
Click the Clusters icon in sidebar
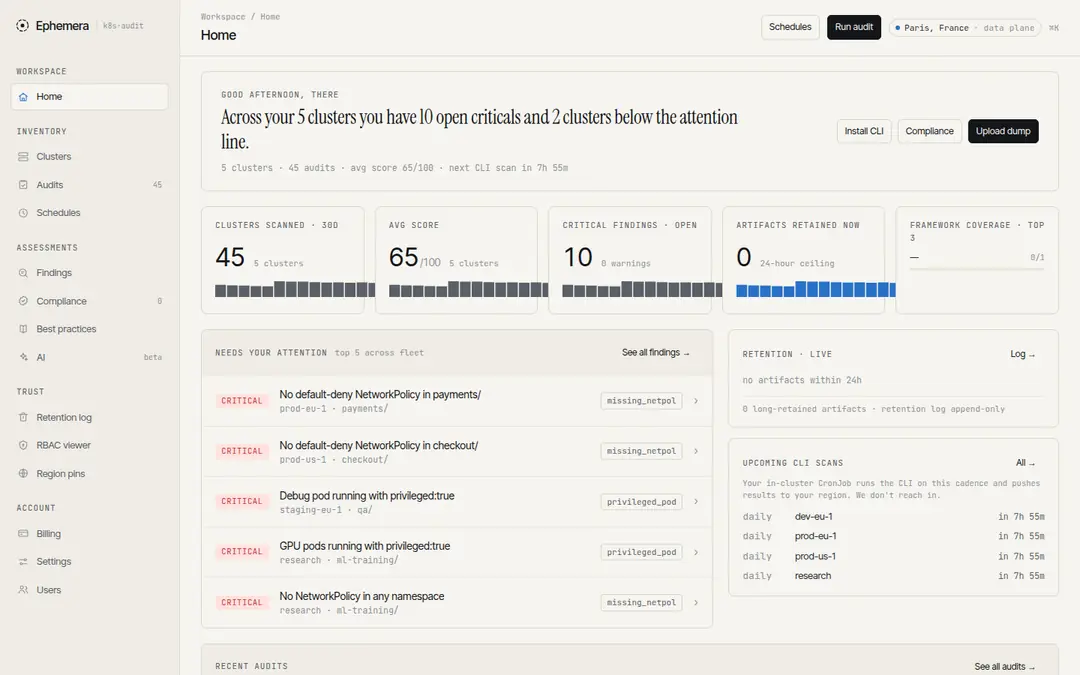[23, 157]
